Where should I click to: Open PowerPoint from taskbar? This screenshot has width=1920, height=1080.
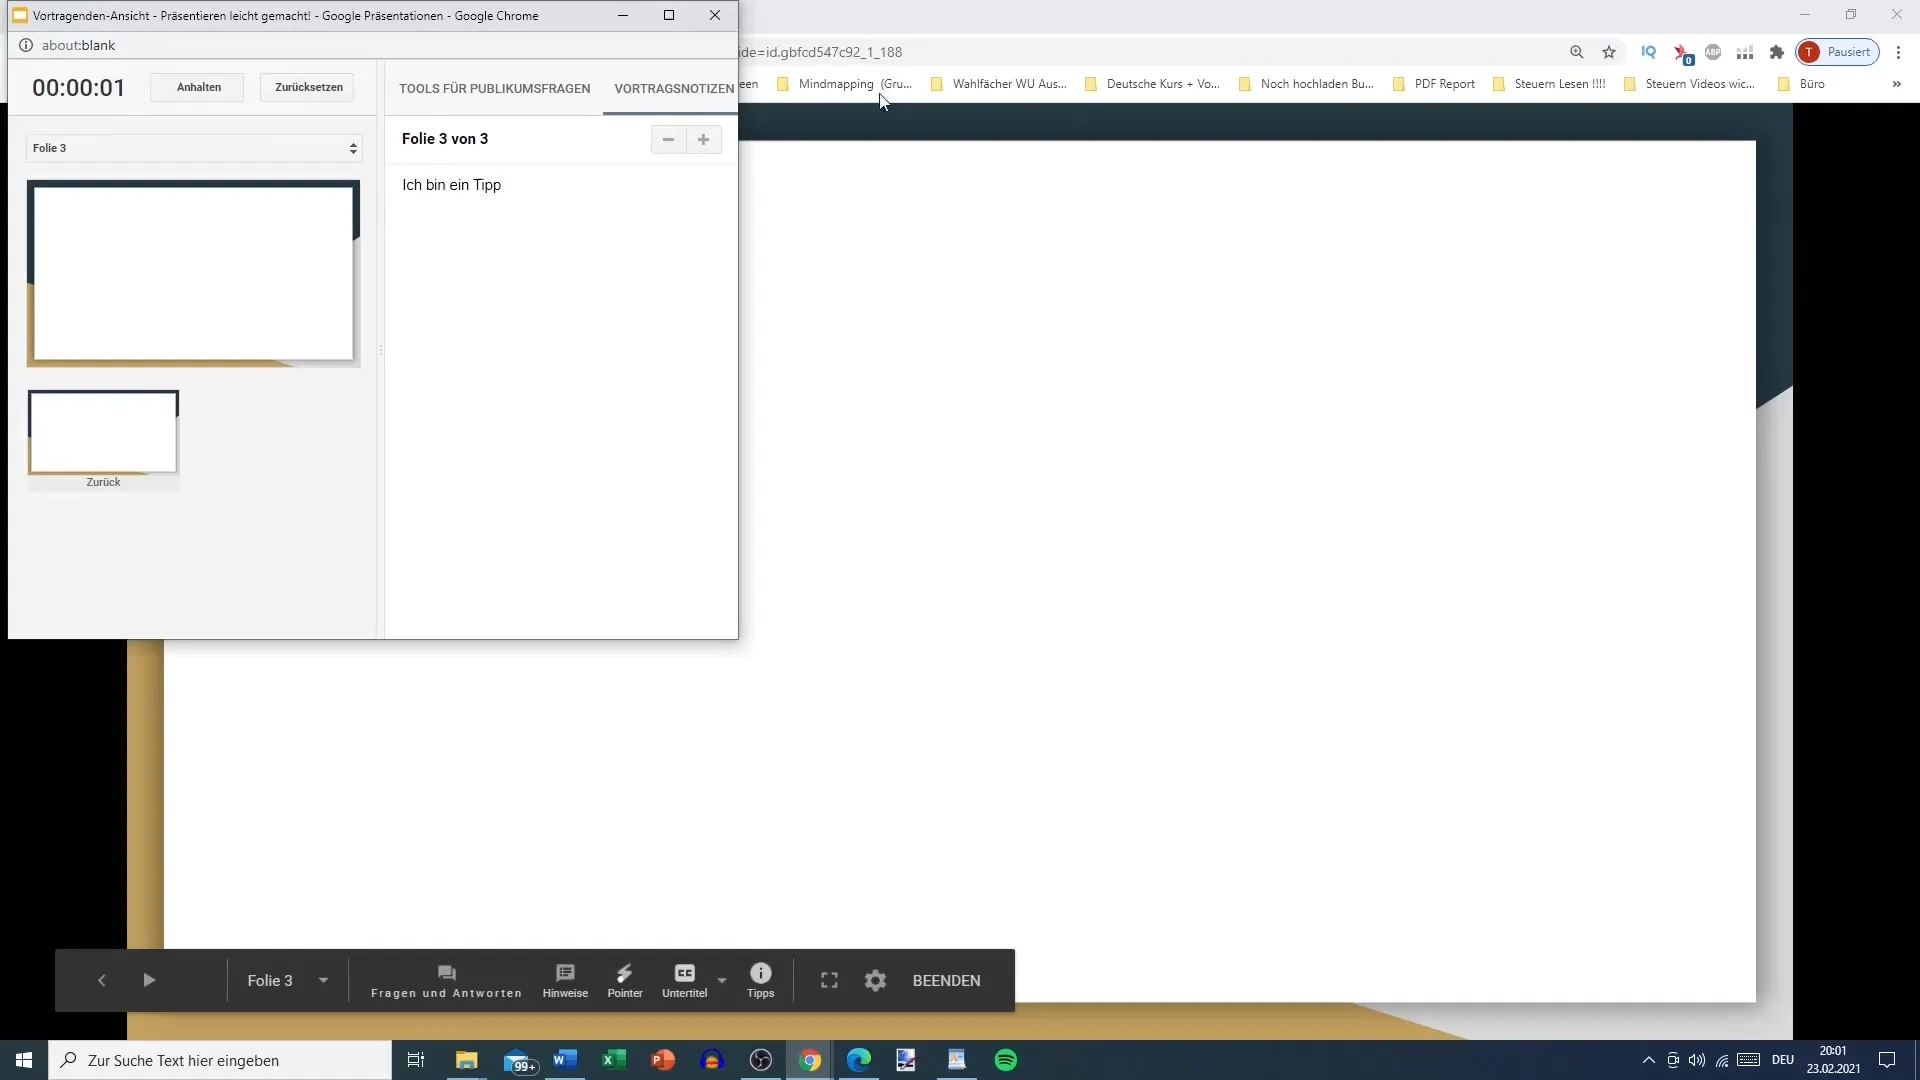coord(663,1060)
